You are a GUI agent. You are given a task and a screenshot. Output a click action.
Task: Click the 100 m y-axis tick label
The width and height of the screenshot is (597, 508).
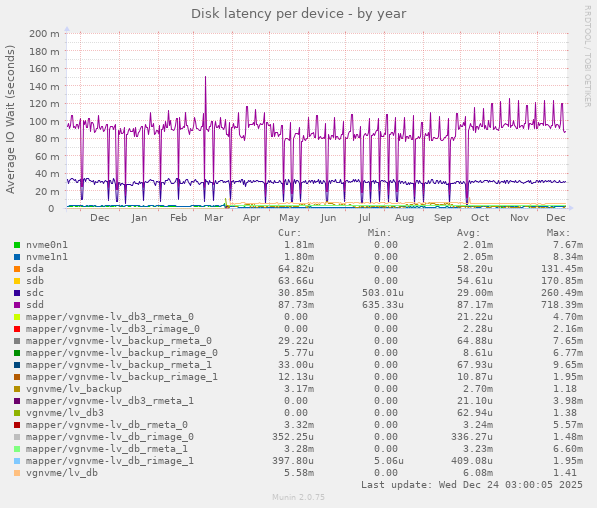(x=44, y=121)
